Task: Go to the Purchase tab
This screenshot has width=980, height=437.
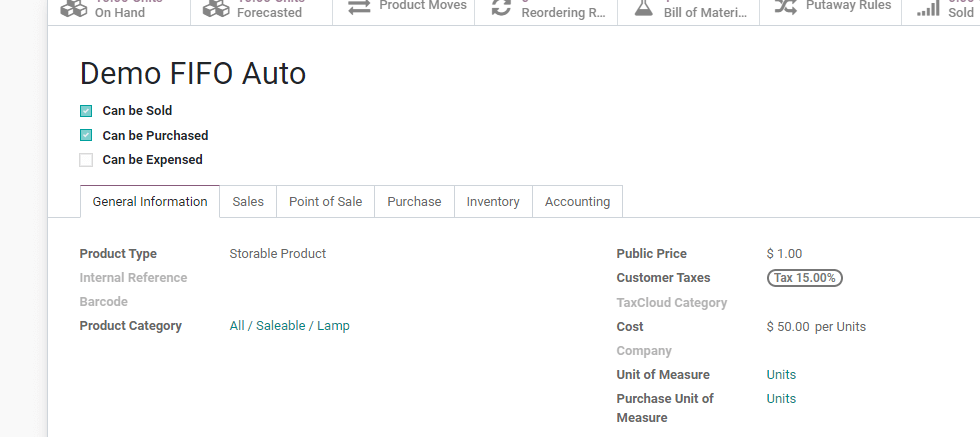Action: [414, 201]
